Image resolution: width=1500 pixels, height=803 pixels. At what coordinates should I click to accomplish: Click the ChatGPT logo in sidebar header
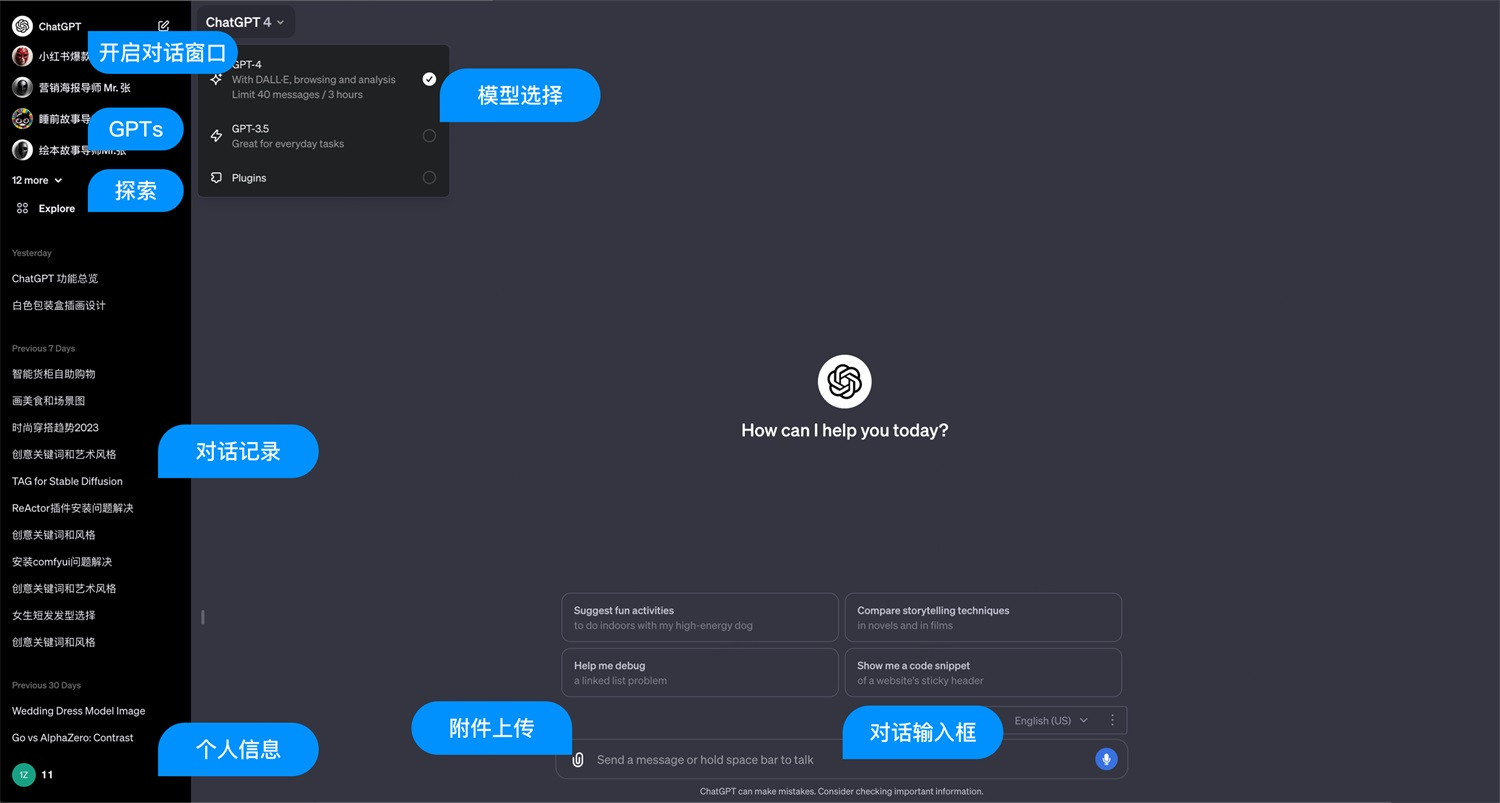[x=22, y=26]
